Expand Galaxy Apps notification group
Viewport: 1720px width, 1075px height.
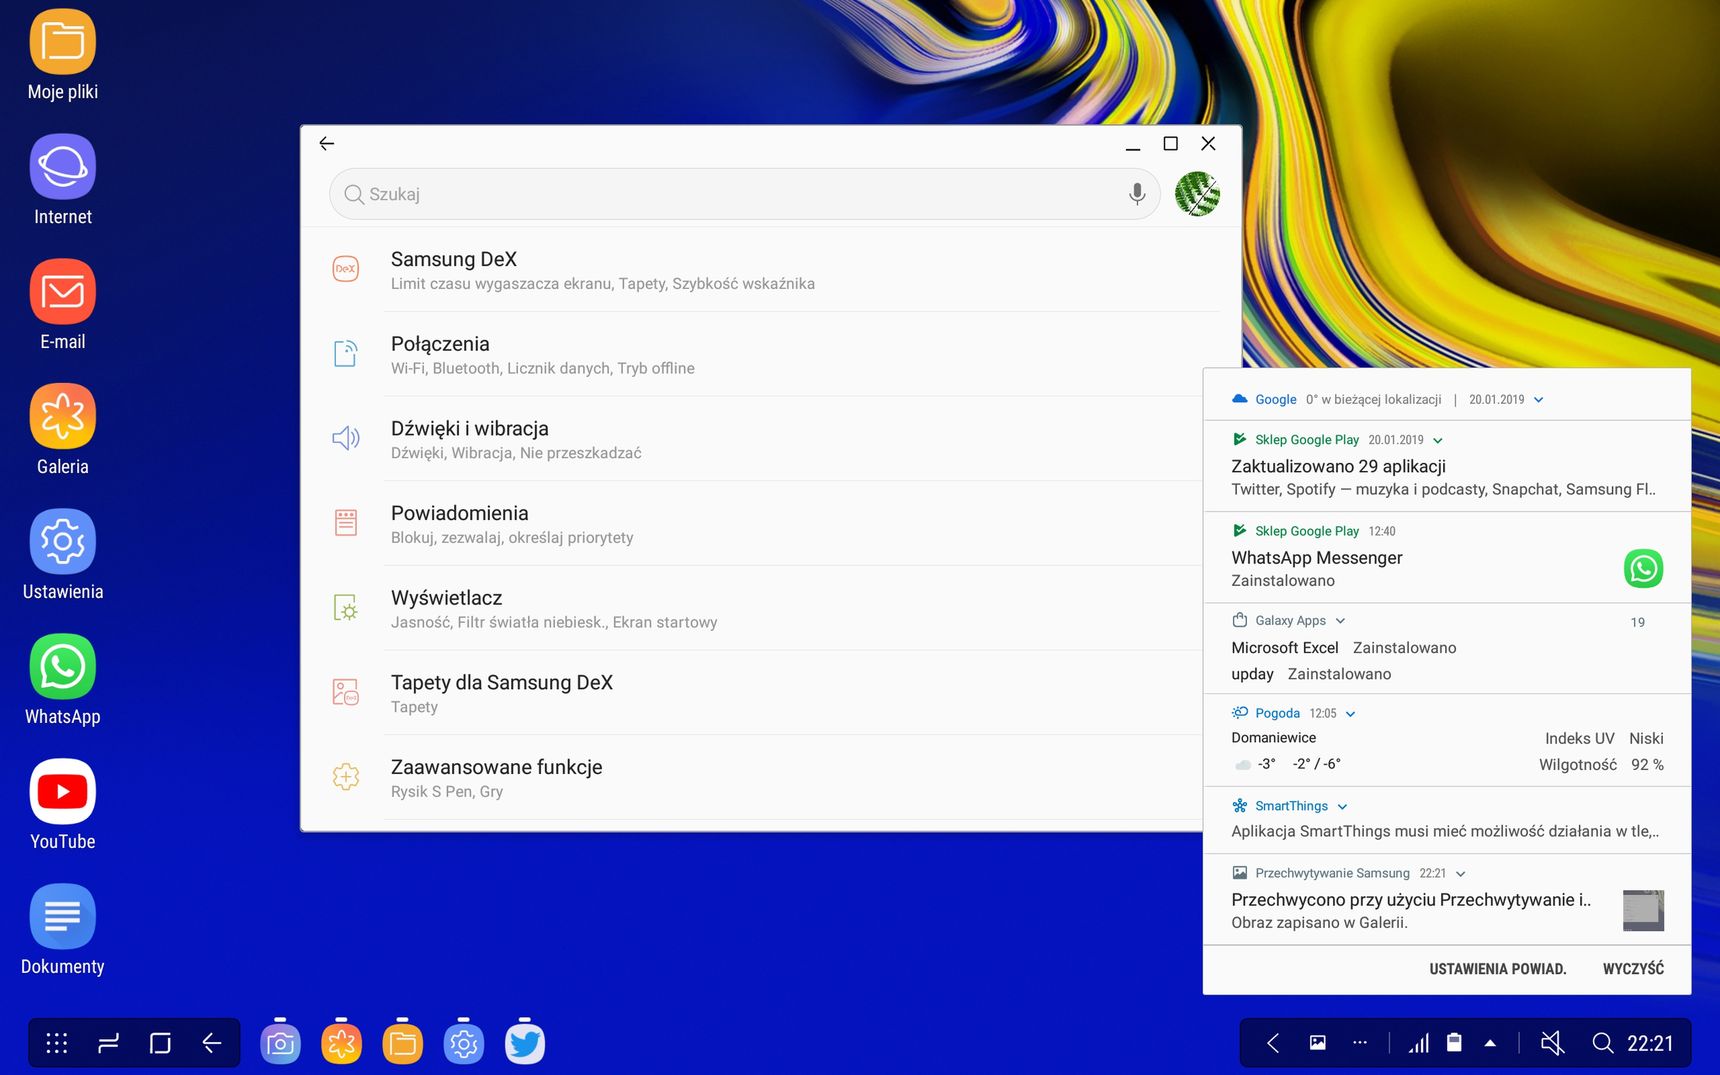tap(1340, 621)
